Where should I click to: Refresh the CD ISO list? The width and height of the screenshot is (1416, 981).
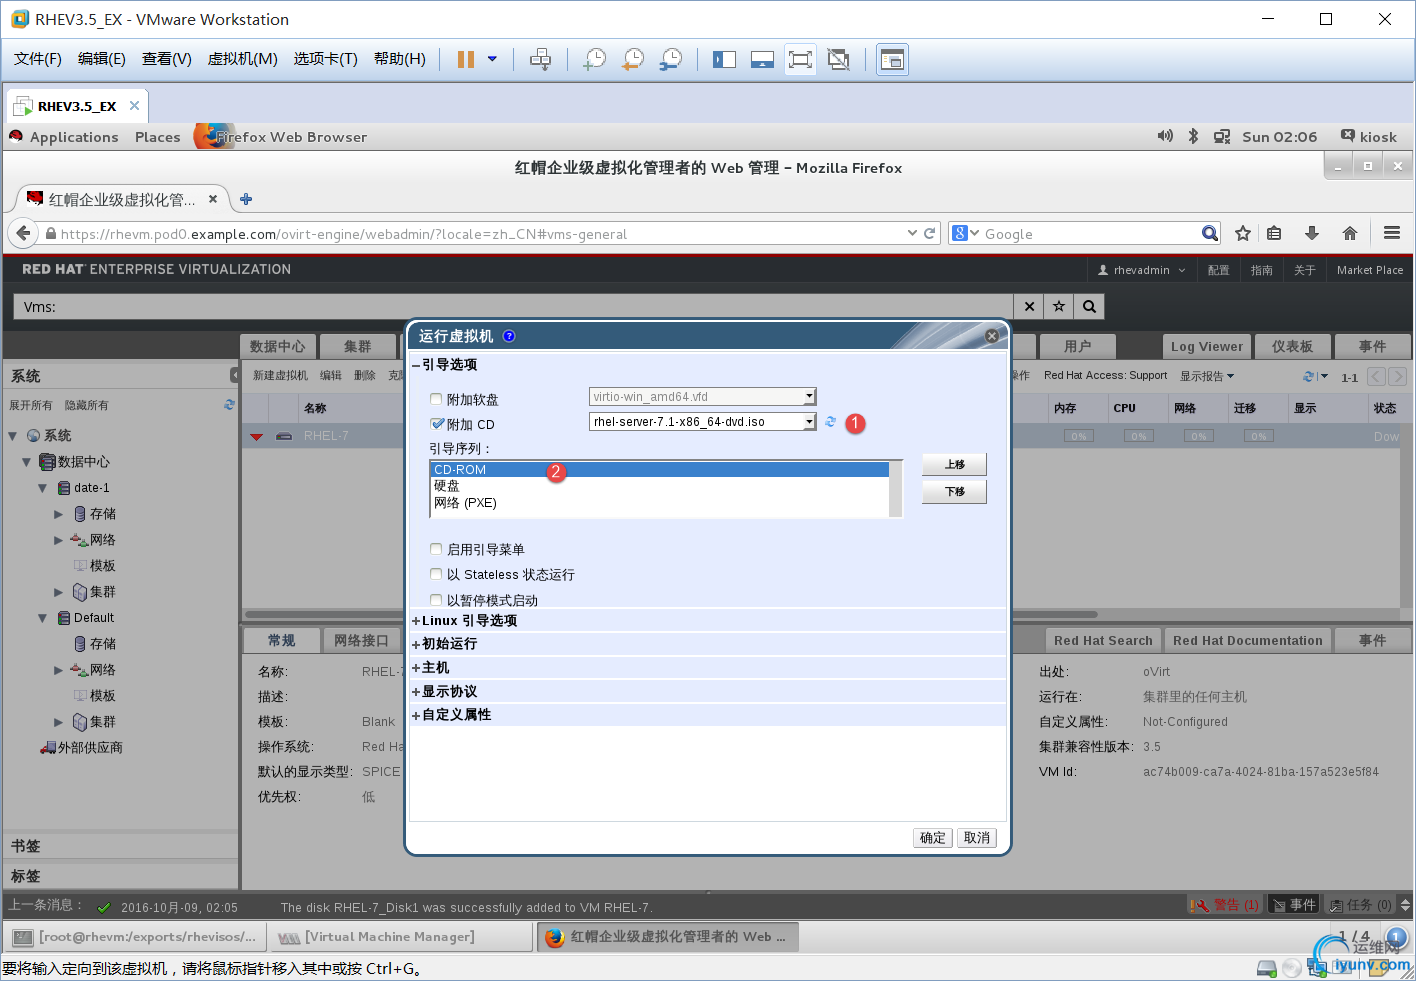(830, 422)
